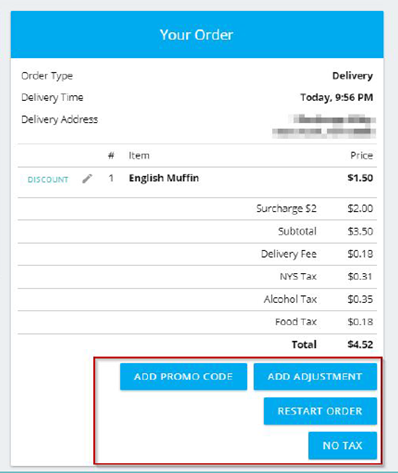The width and height of the screenshot is (398, 473).
Task: Click the blurred delivery address value
Action: (x=324, y=126)
